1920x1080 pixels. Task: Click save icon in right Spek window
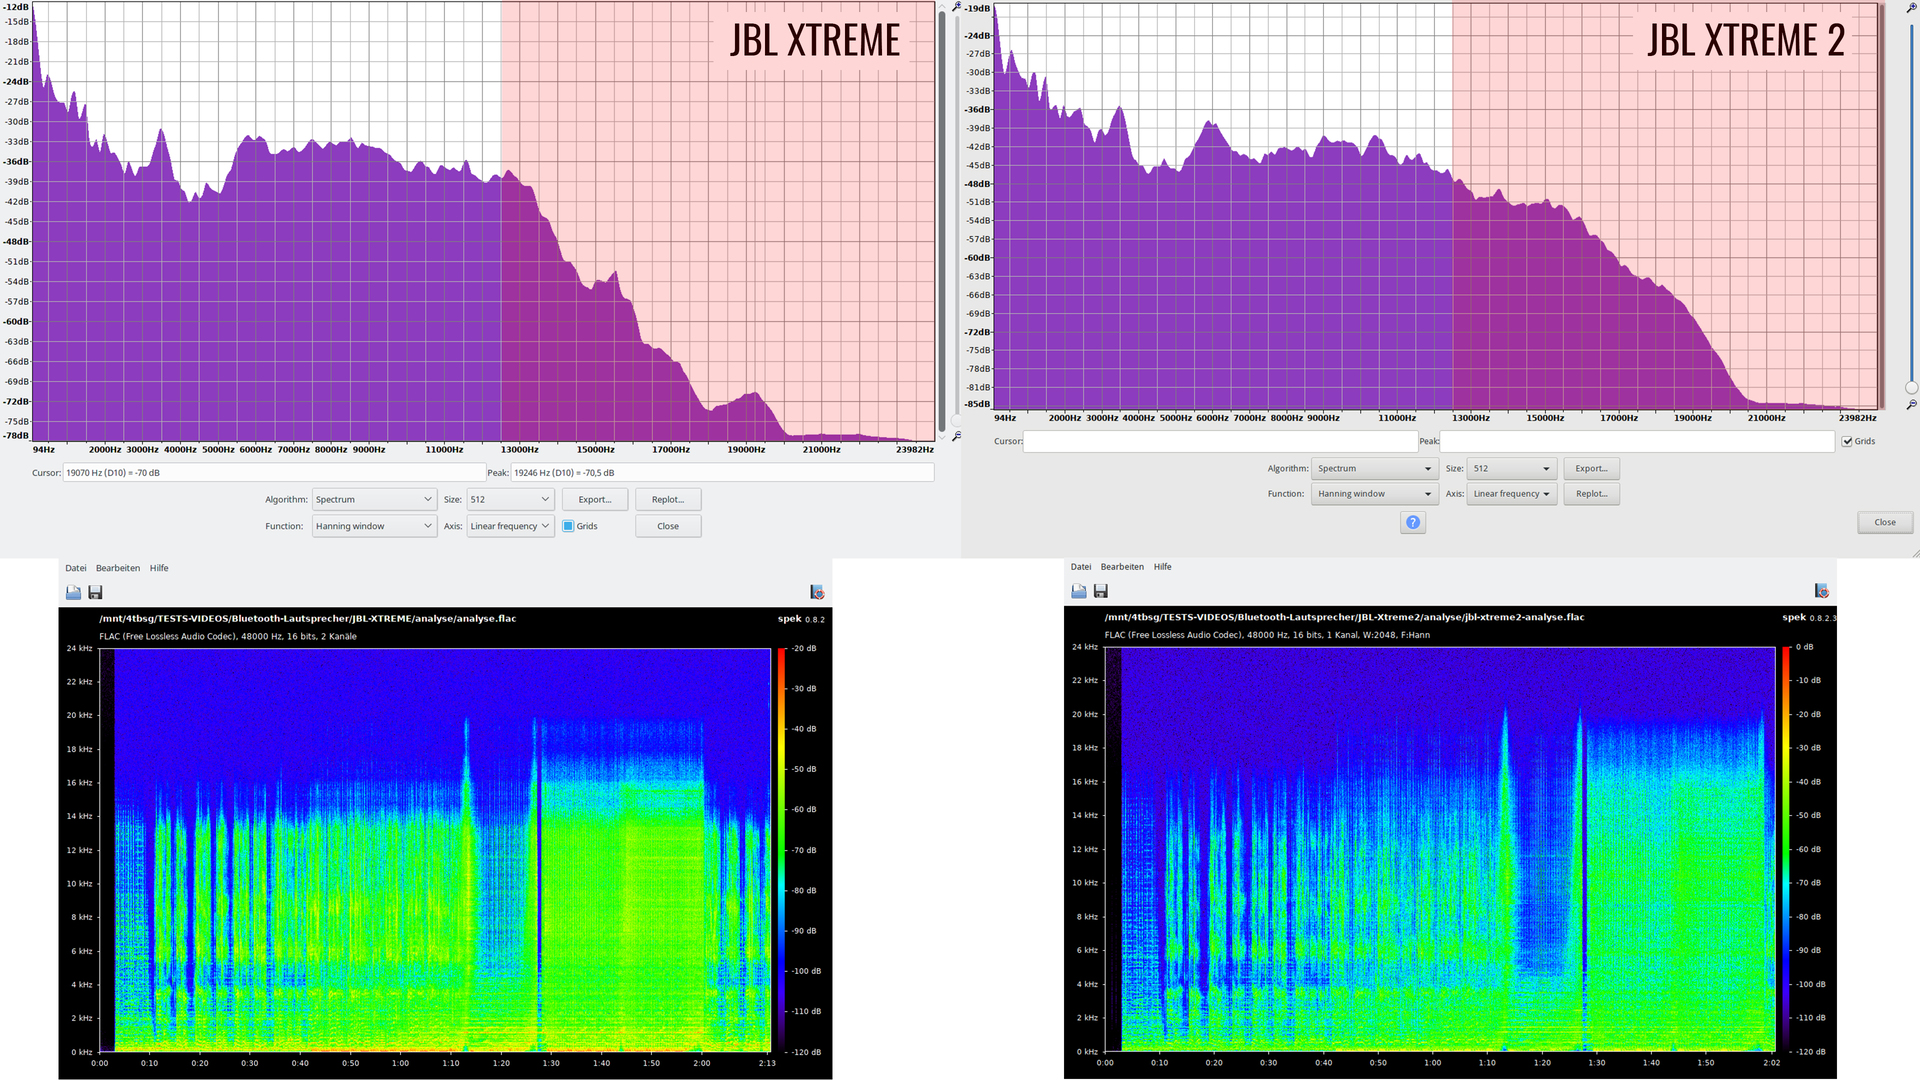point(1100,591)
